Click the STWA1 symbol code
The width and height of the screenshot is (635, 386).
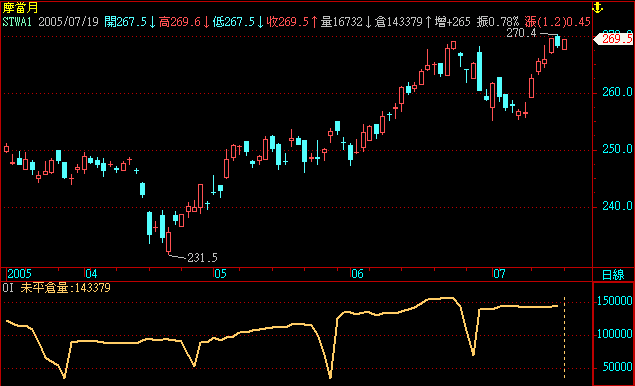(17, 22)
